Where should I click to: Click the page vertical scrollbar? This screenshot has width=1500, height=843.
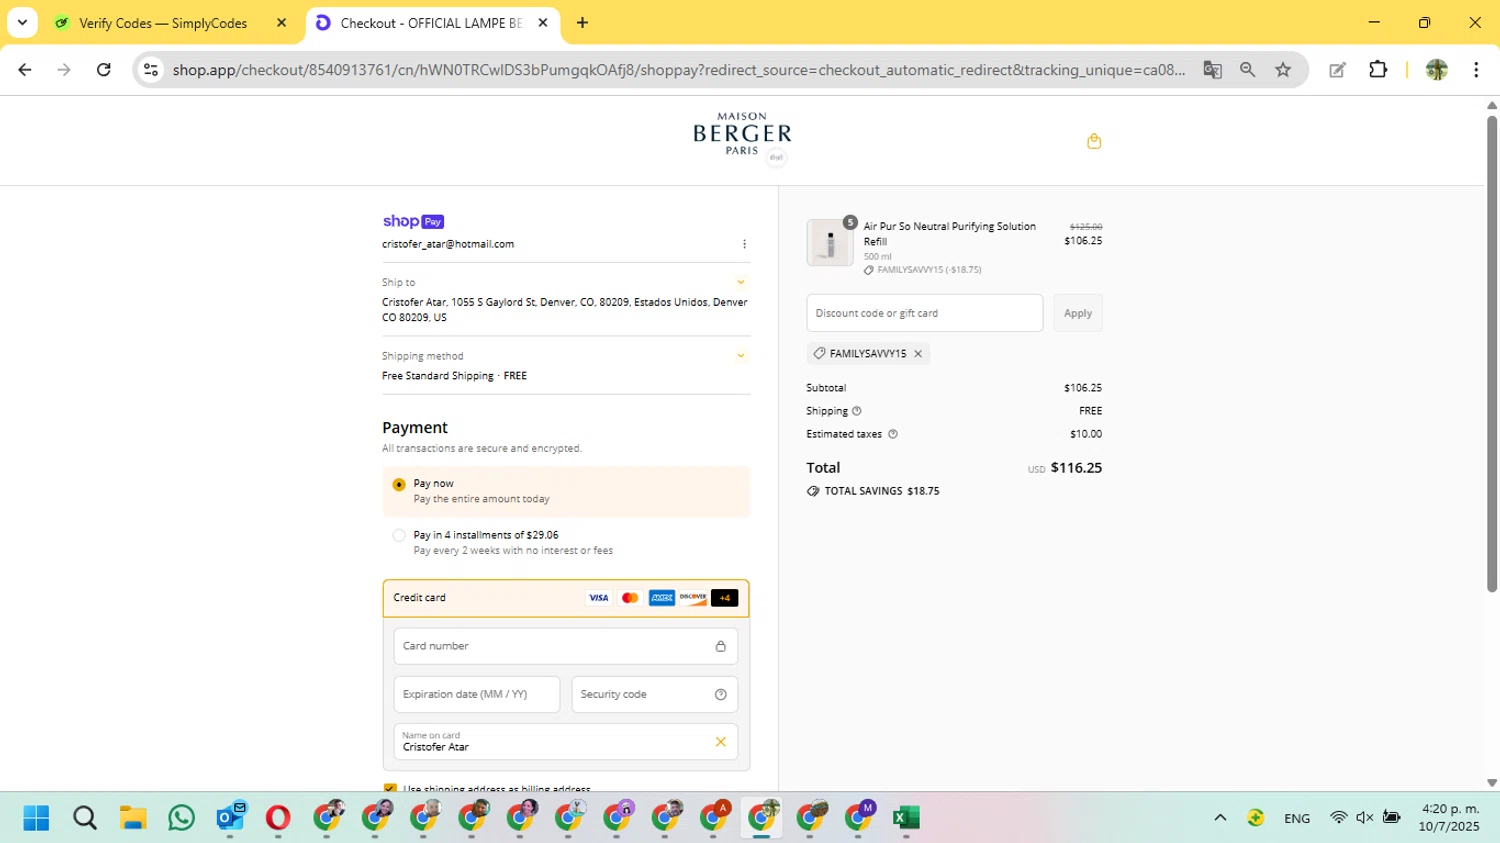[1492, 353]
